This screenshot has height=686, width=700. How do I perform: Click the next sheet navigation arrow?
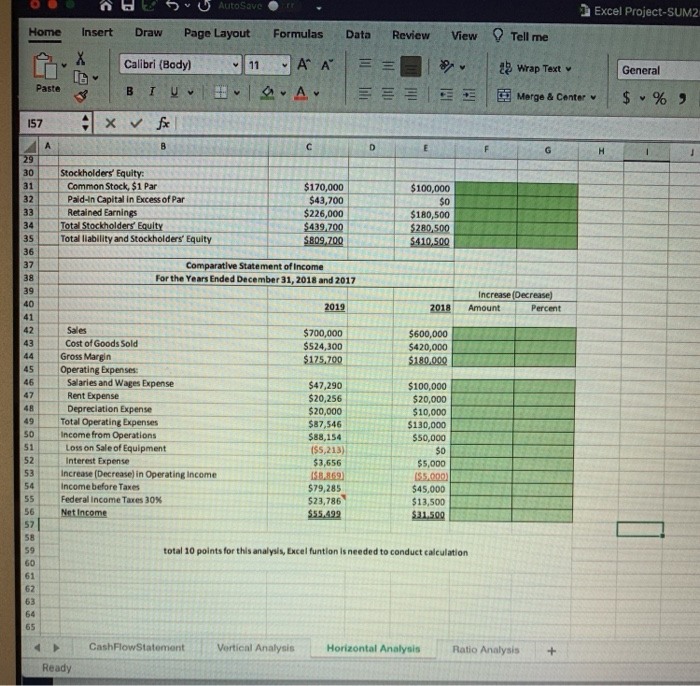[56, 647]
